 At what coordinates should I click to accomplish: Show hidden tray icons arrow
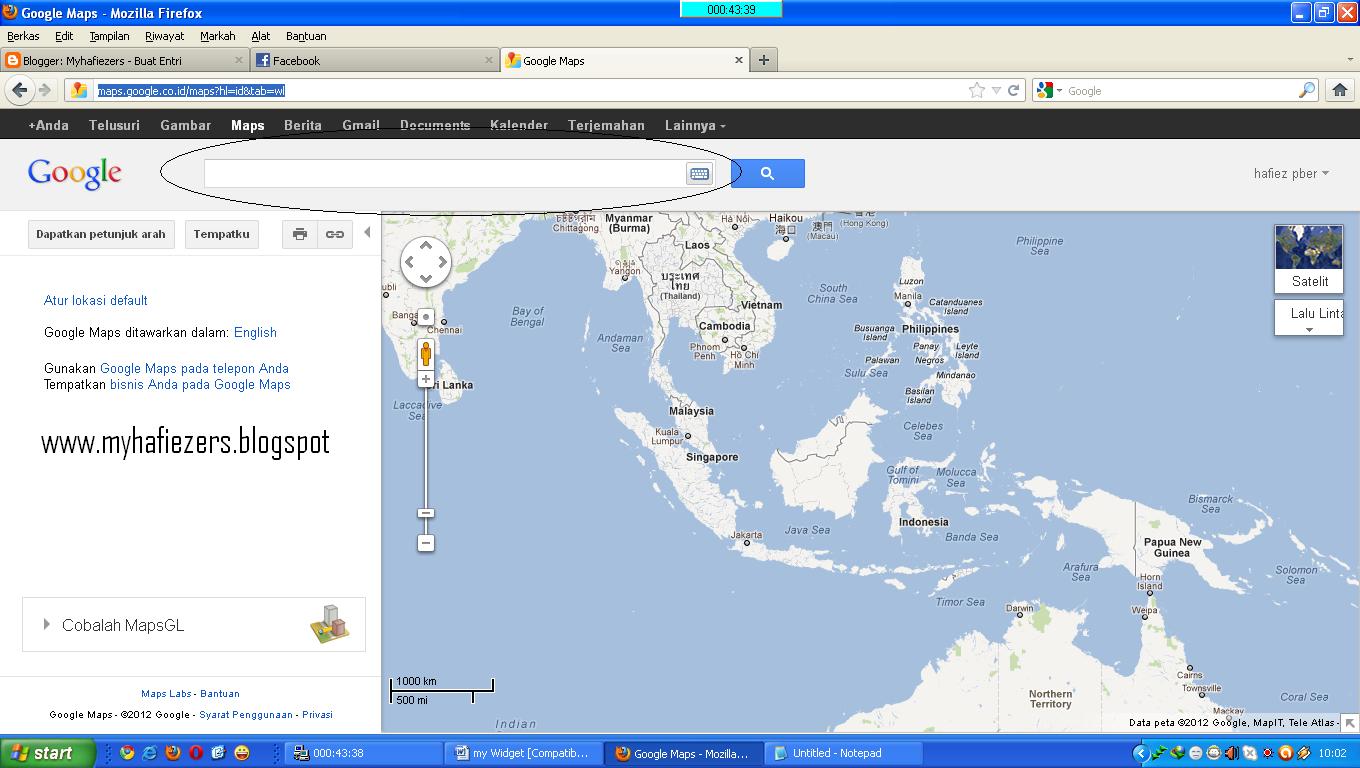click(1140, 753)
